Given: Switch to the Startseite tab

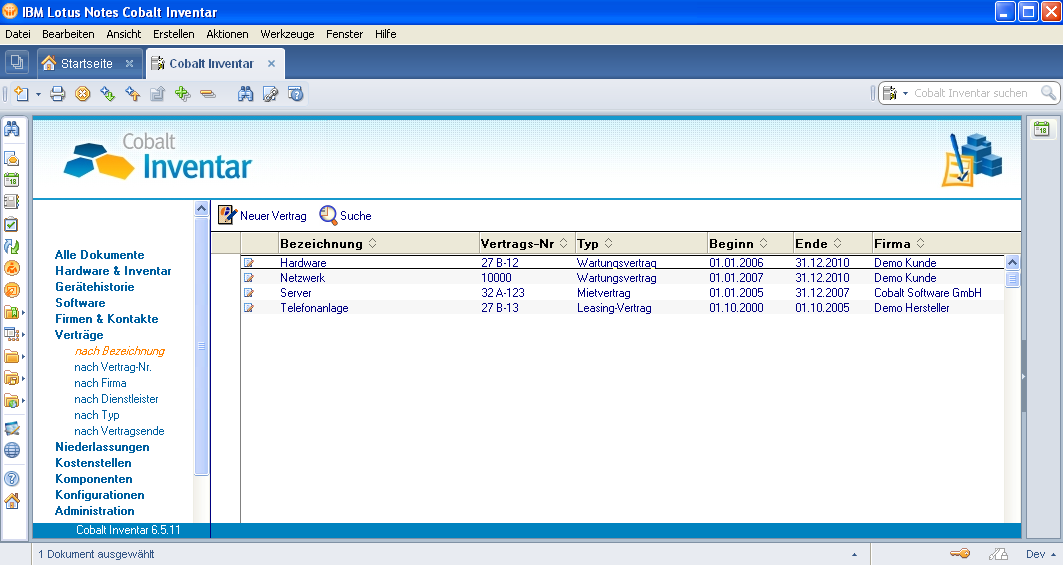Looking at the screenshot, I should coord(87,64).
